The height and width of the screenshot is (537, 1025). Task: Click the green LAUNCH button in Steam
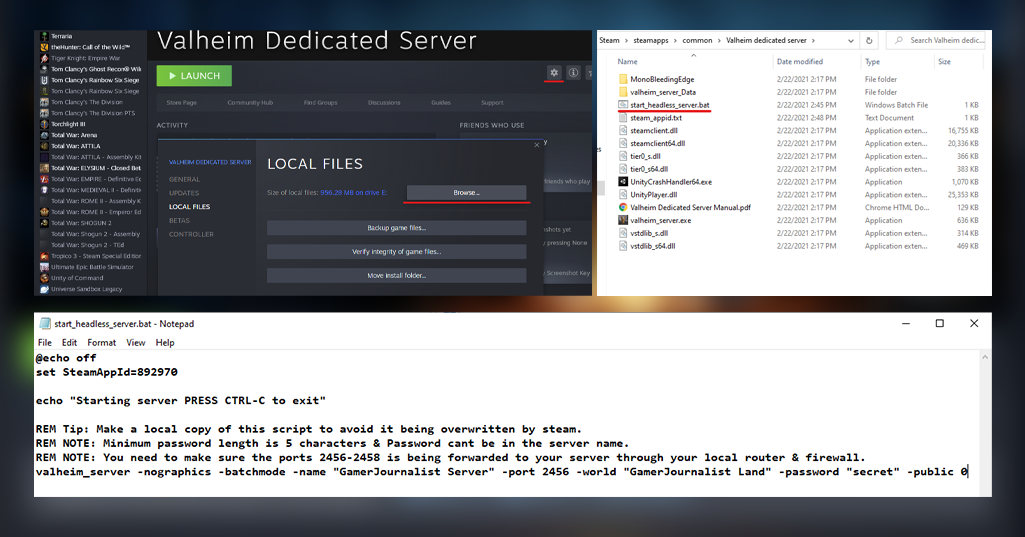pyautogui.click(x=193, y=76)
